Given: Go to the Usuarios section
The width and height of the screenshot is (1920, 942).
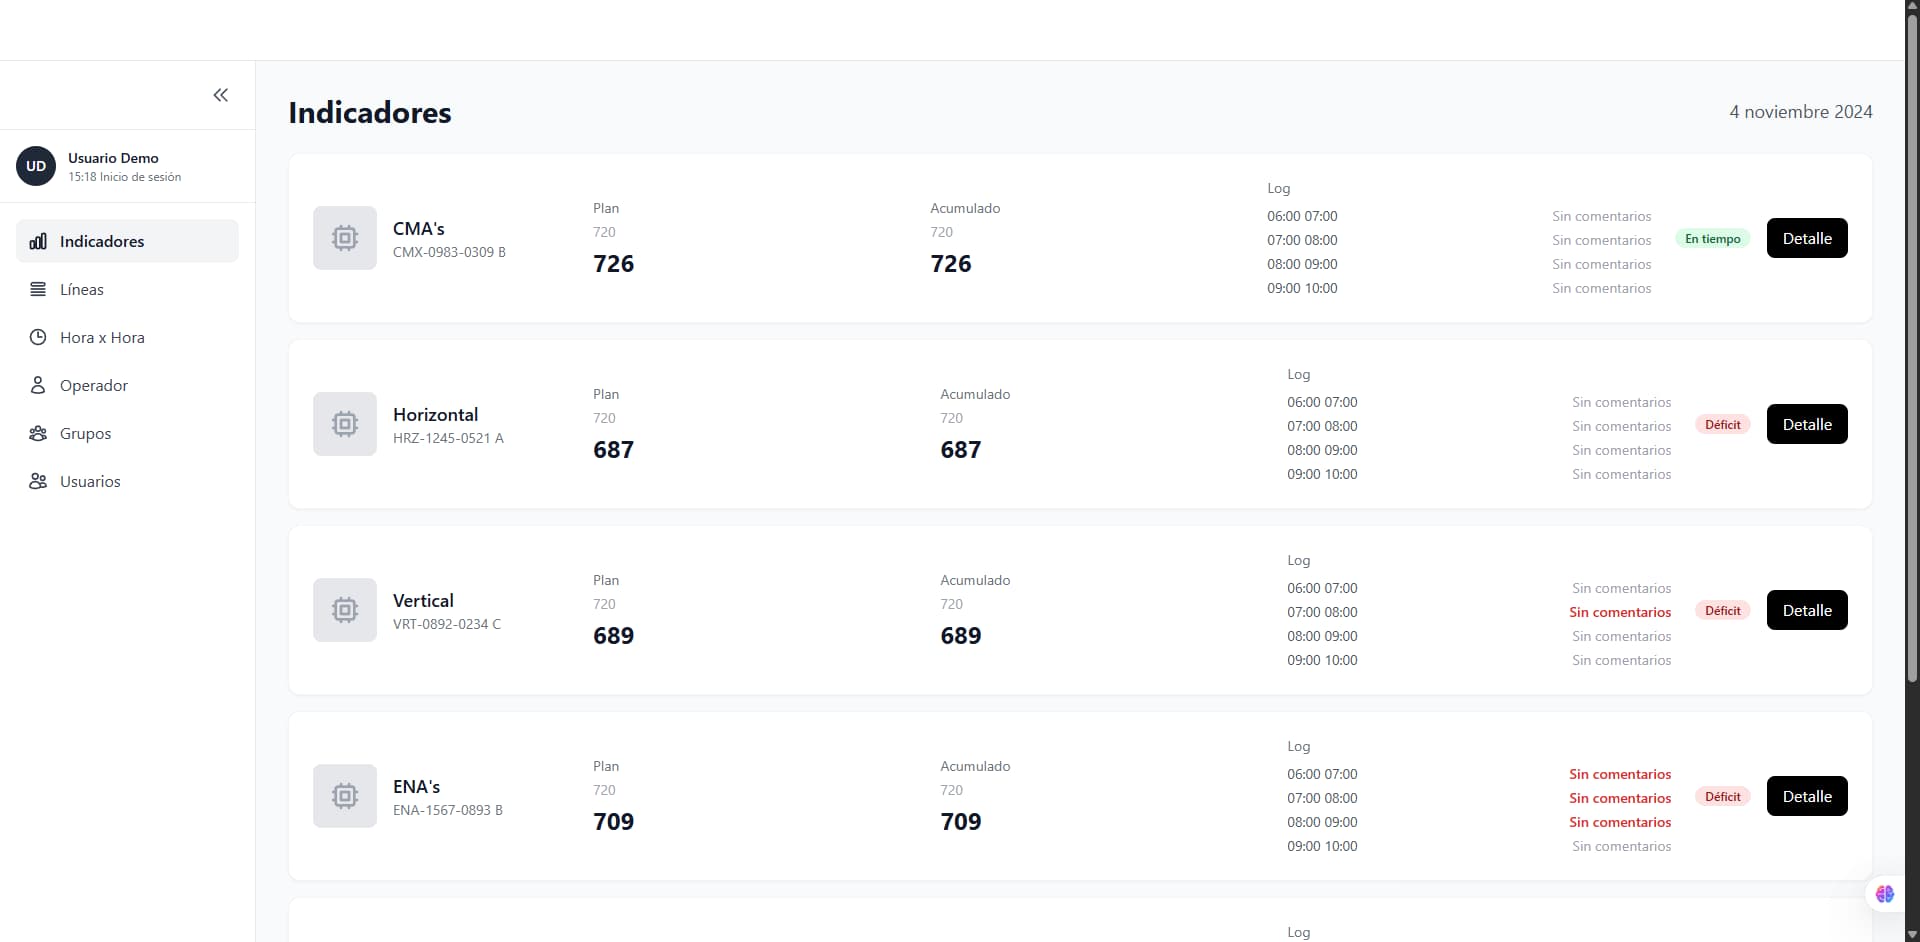Looking at the screenshot, I should 90,481.
